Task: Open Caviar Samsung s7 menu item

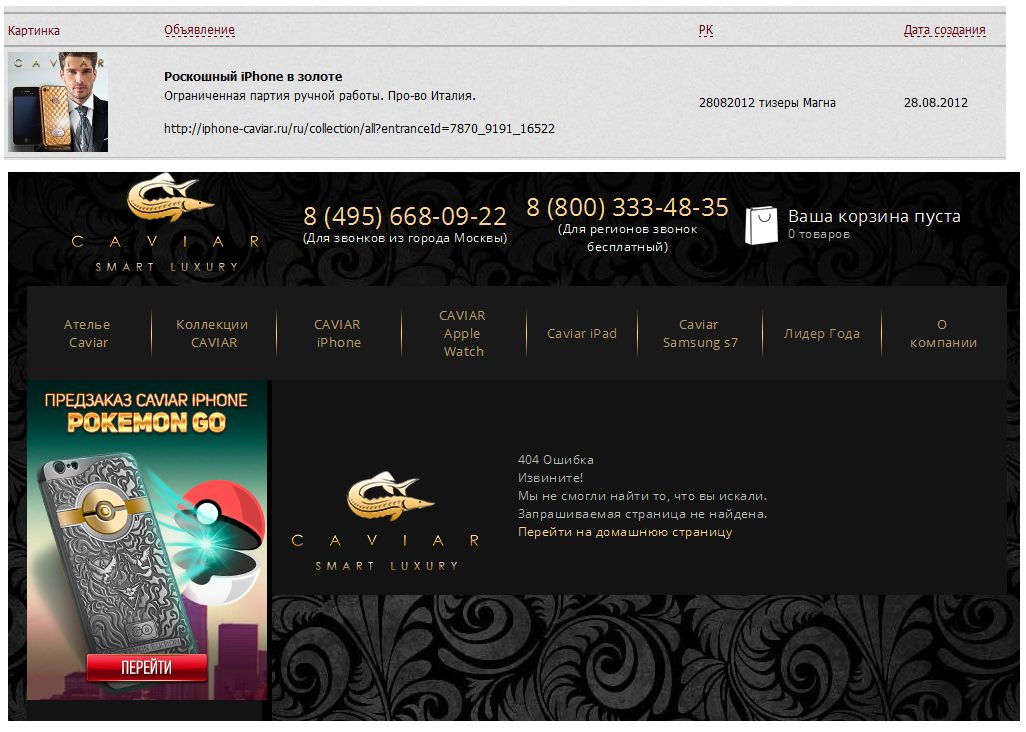Action: click(699, 333)
